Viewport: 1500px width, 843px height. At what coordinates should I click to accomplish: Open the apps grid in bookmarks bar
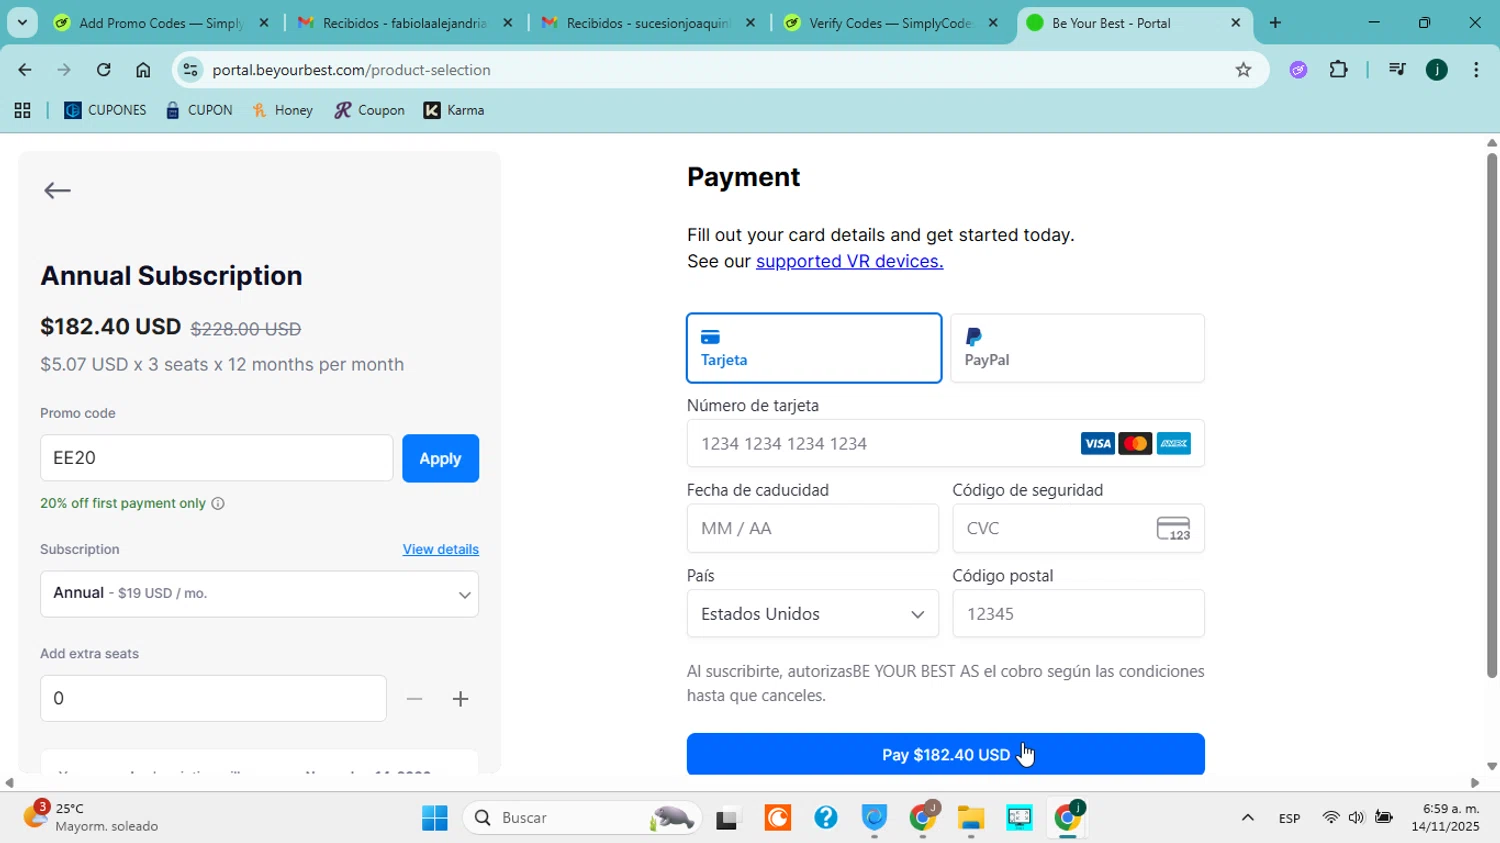coord(22,111)
